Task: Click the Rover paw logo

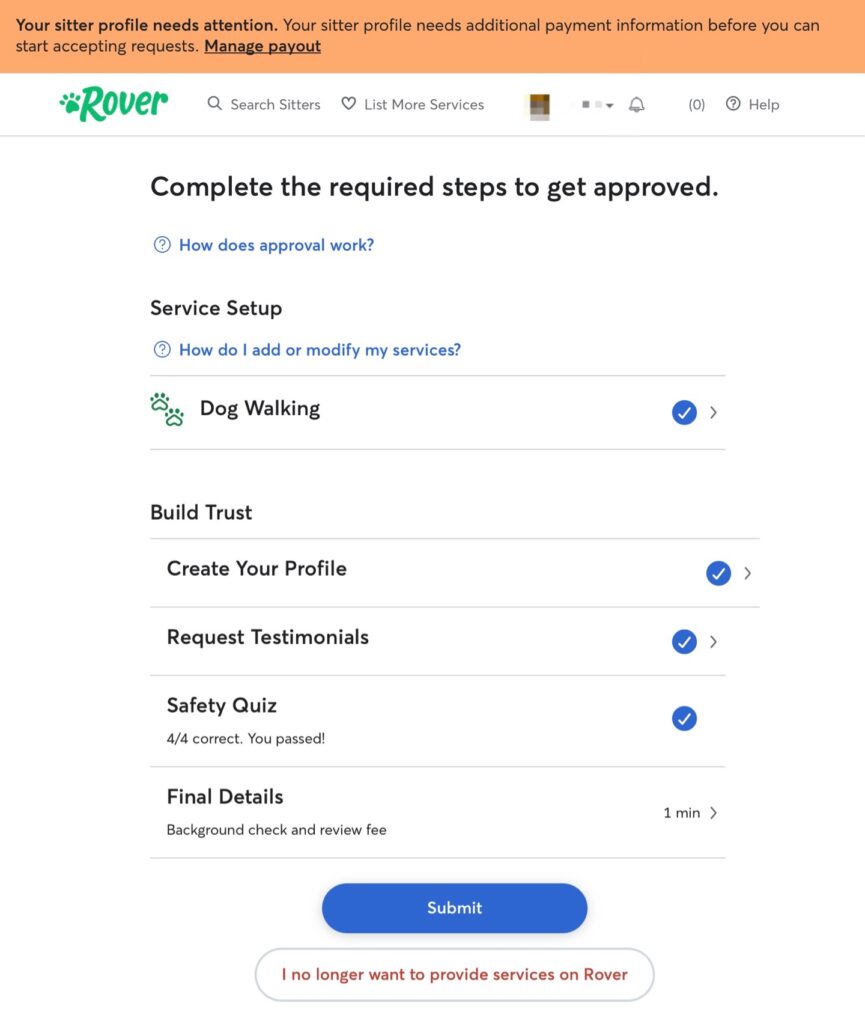Action: click(72, 102)
